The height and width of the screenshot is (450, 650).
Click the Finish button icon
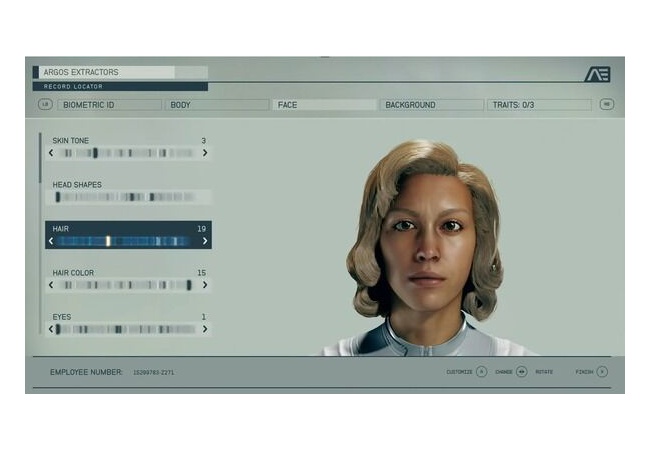602,372
